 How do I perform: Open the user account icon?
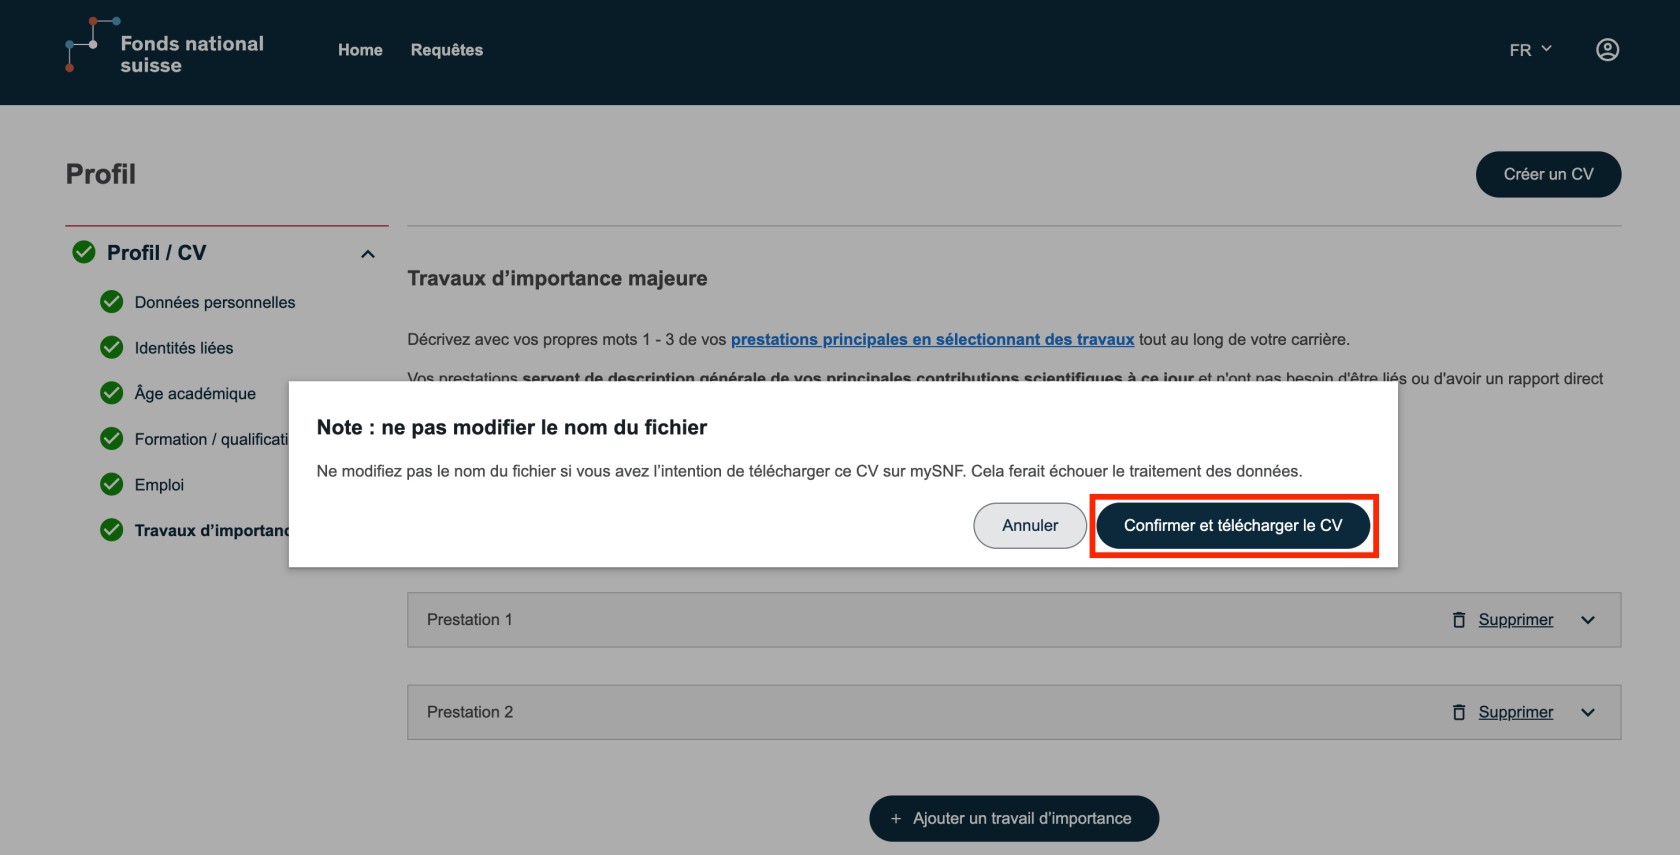click(x=1607, y=50)
